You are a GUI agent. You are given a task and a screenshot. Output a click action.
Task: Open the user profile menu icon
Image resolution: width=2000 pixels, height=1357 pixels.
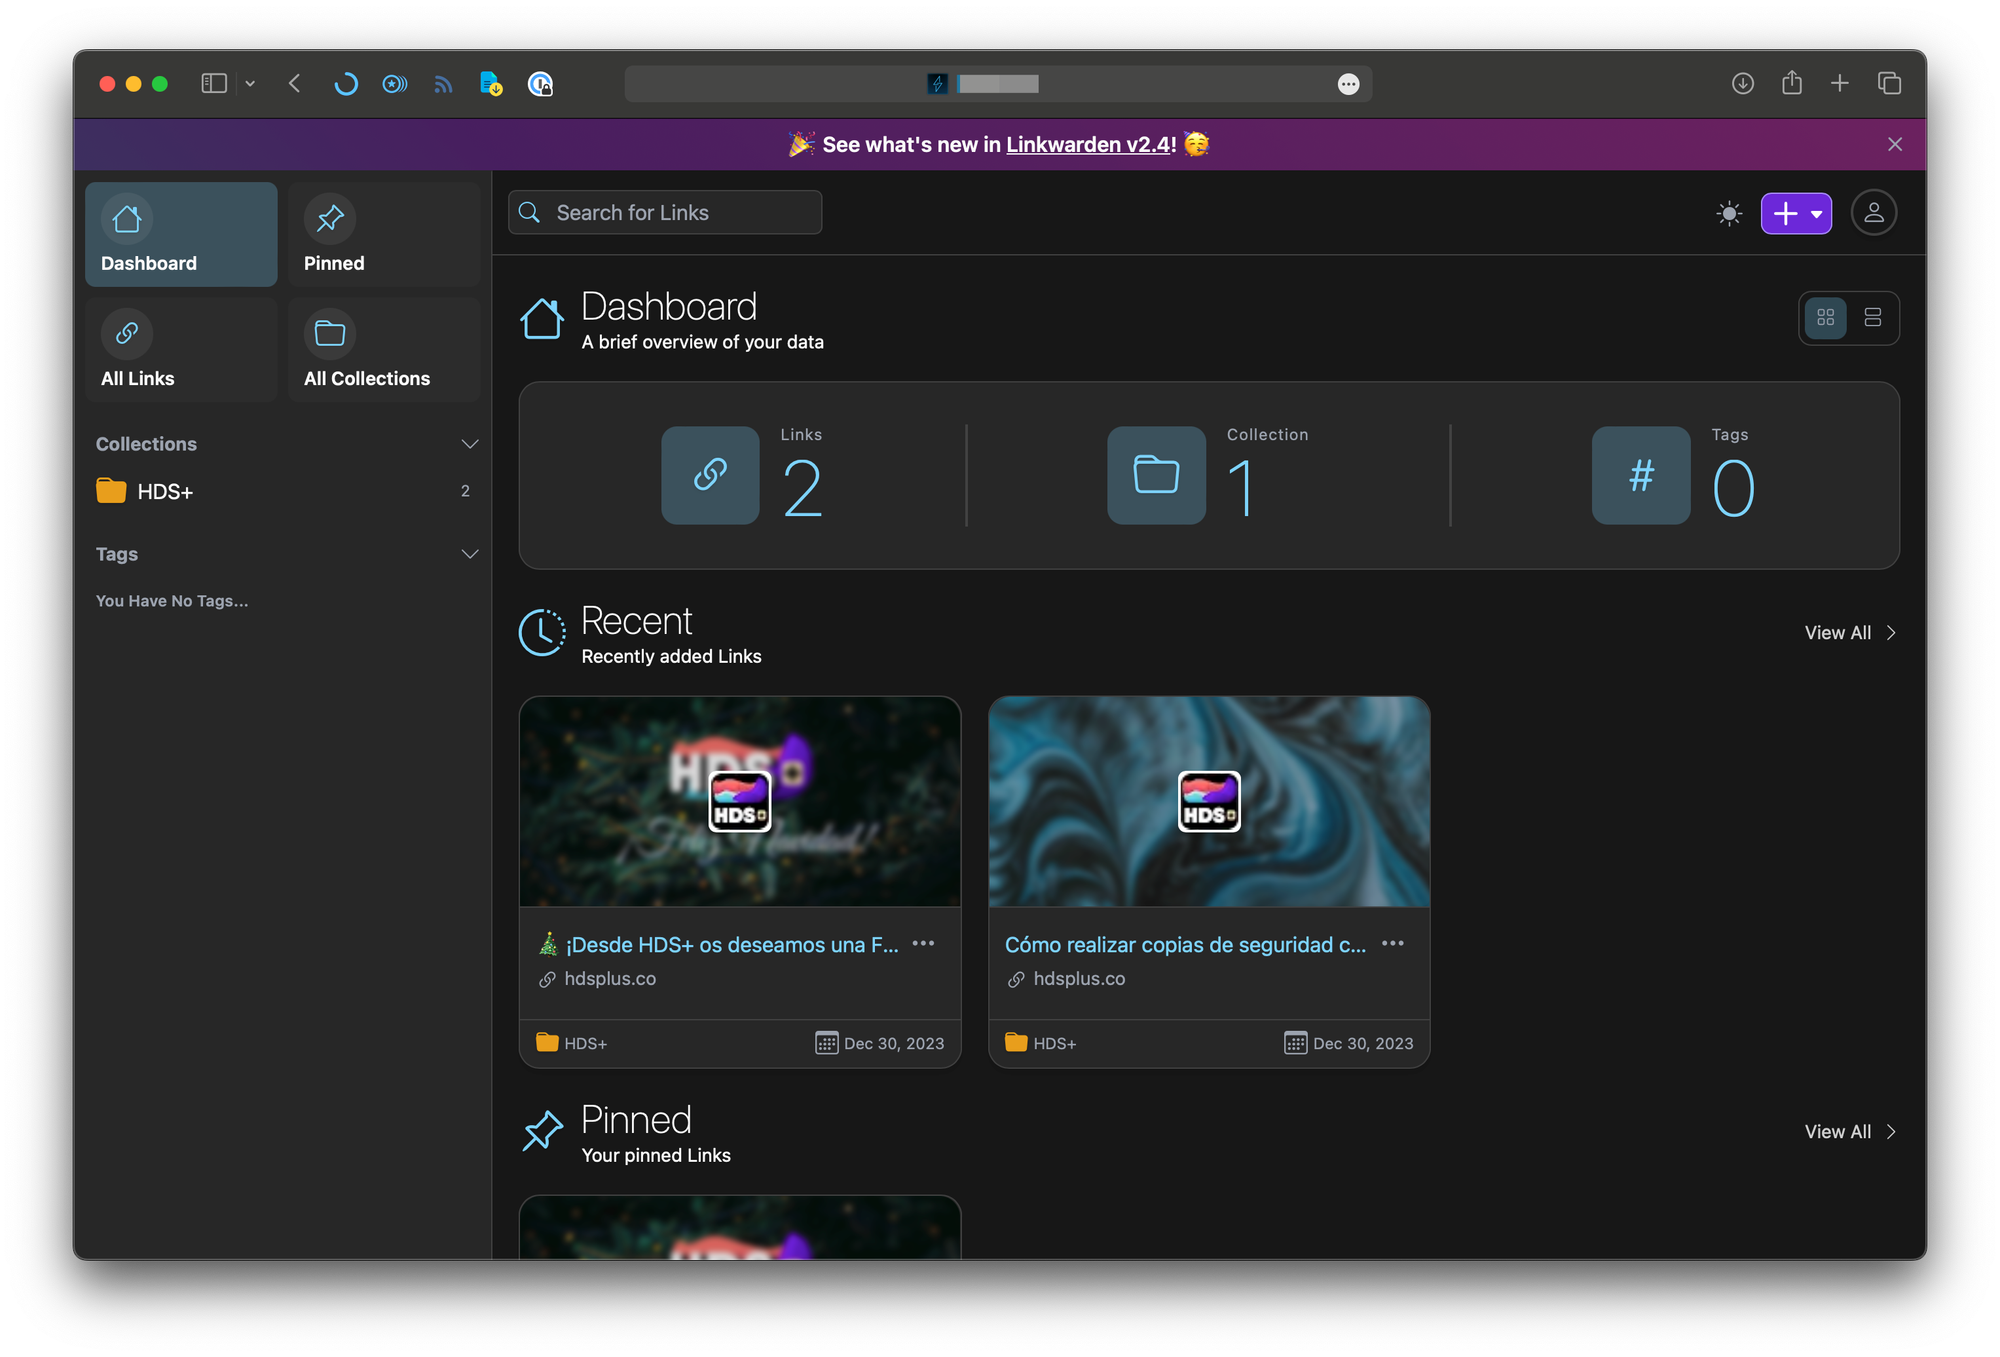click(1873, 213)
